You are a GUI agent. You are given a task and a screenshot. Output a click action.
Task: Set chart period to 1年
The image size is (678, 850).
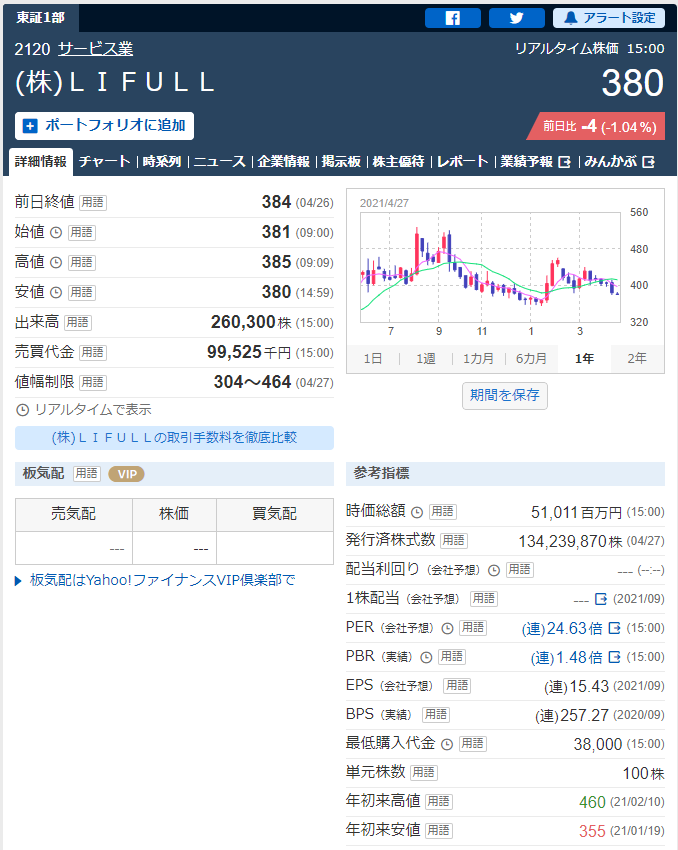click(x=584, y=359)
